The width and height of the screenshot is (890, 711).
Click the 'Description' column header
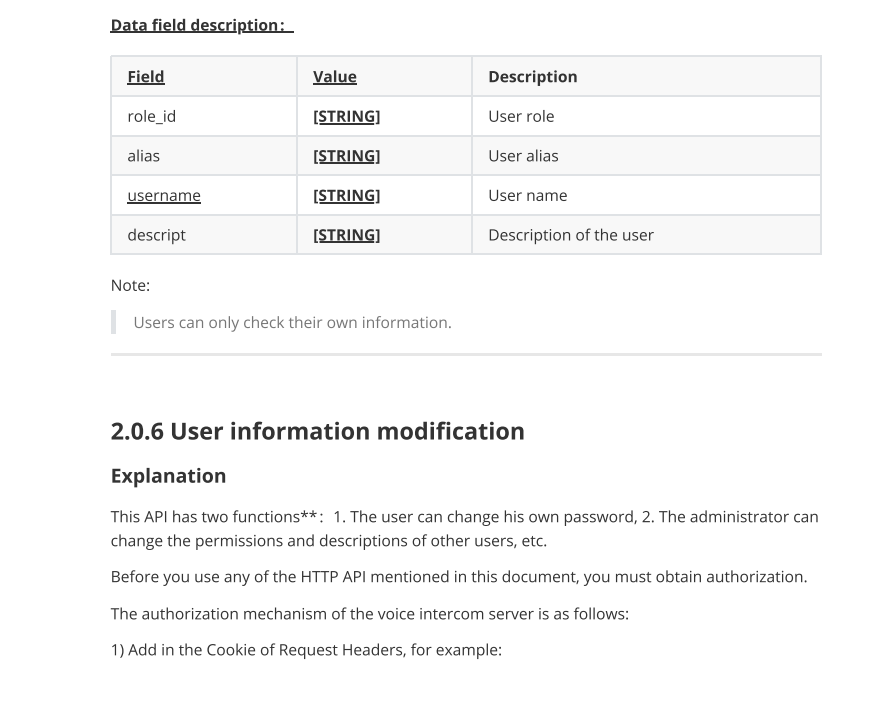pyautogui.click(x=532, y=77)
